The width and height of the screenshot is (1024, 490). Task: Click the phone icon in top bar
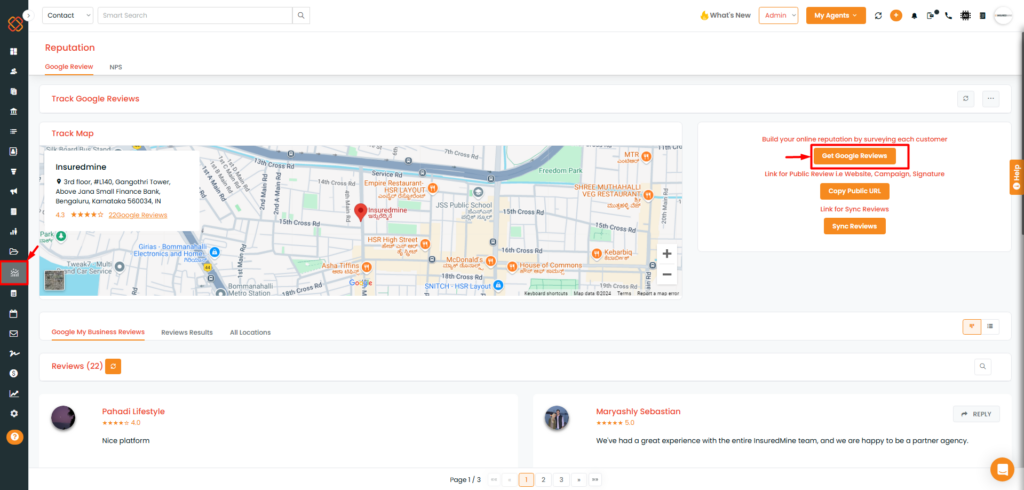(948, 15)
